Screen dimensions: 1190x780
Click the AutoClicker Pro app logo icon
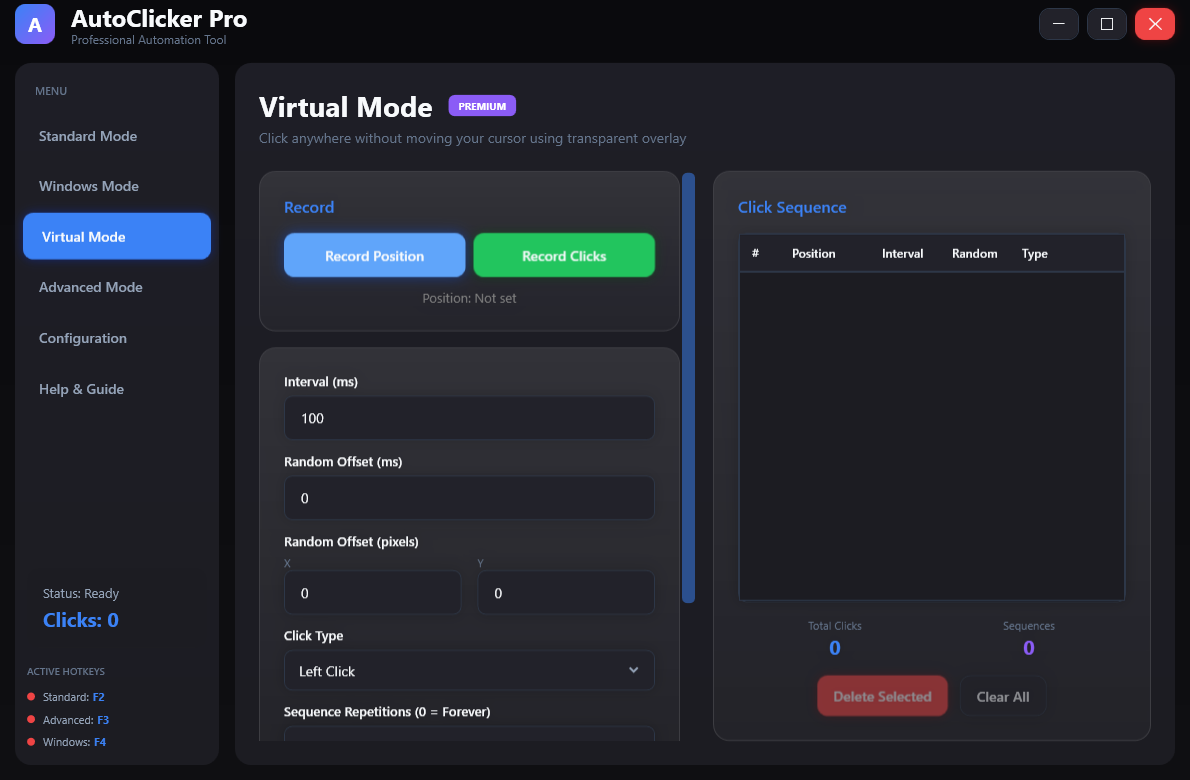pyautogui.click(x=34, y=23)
